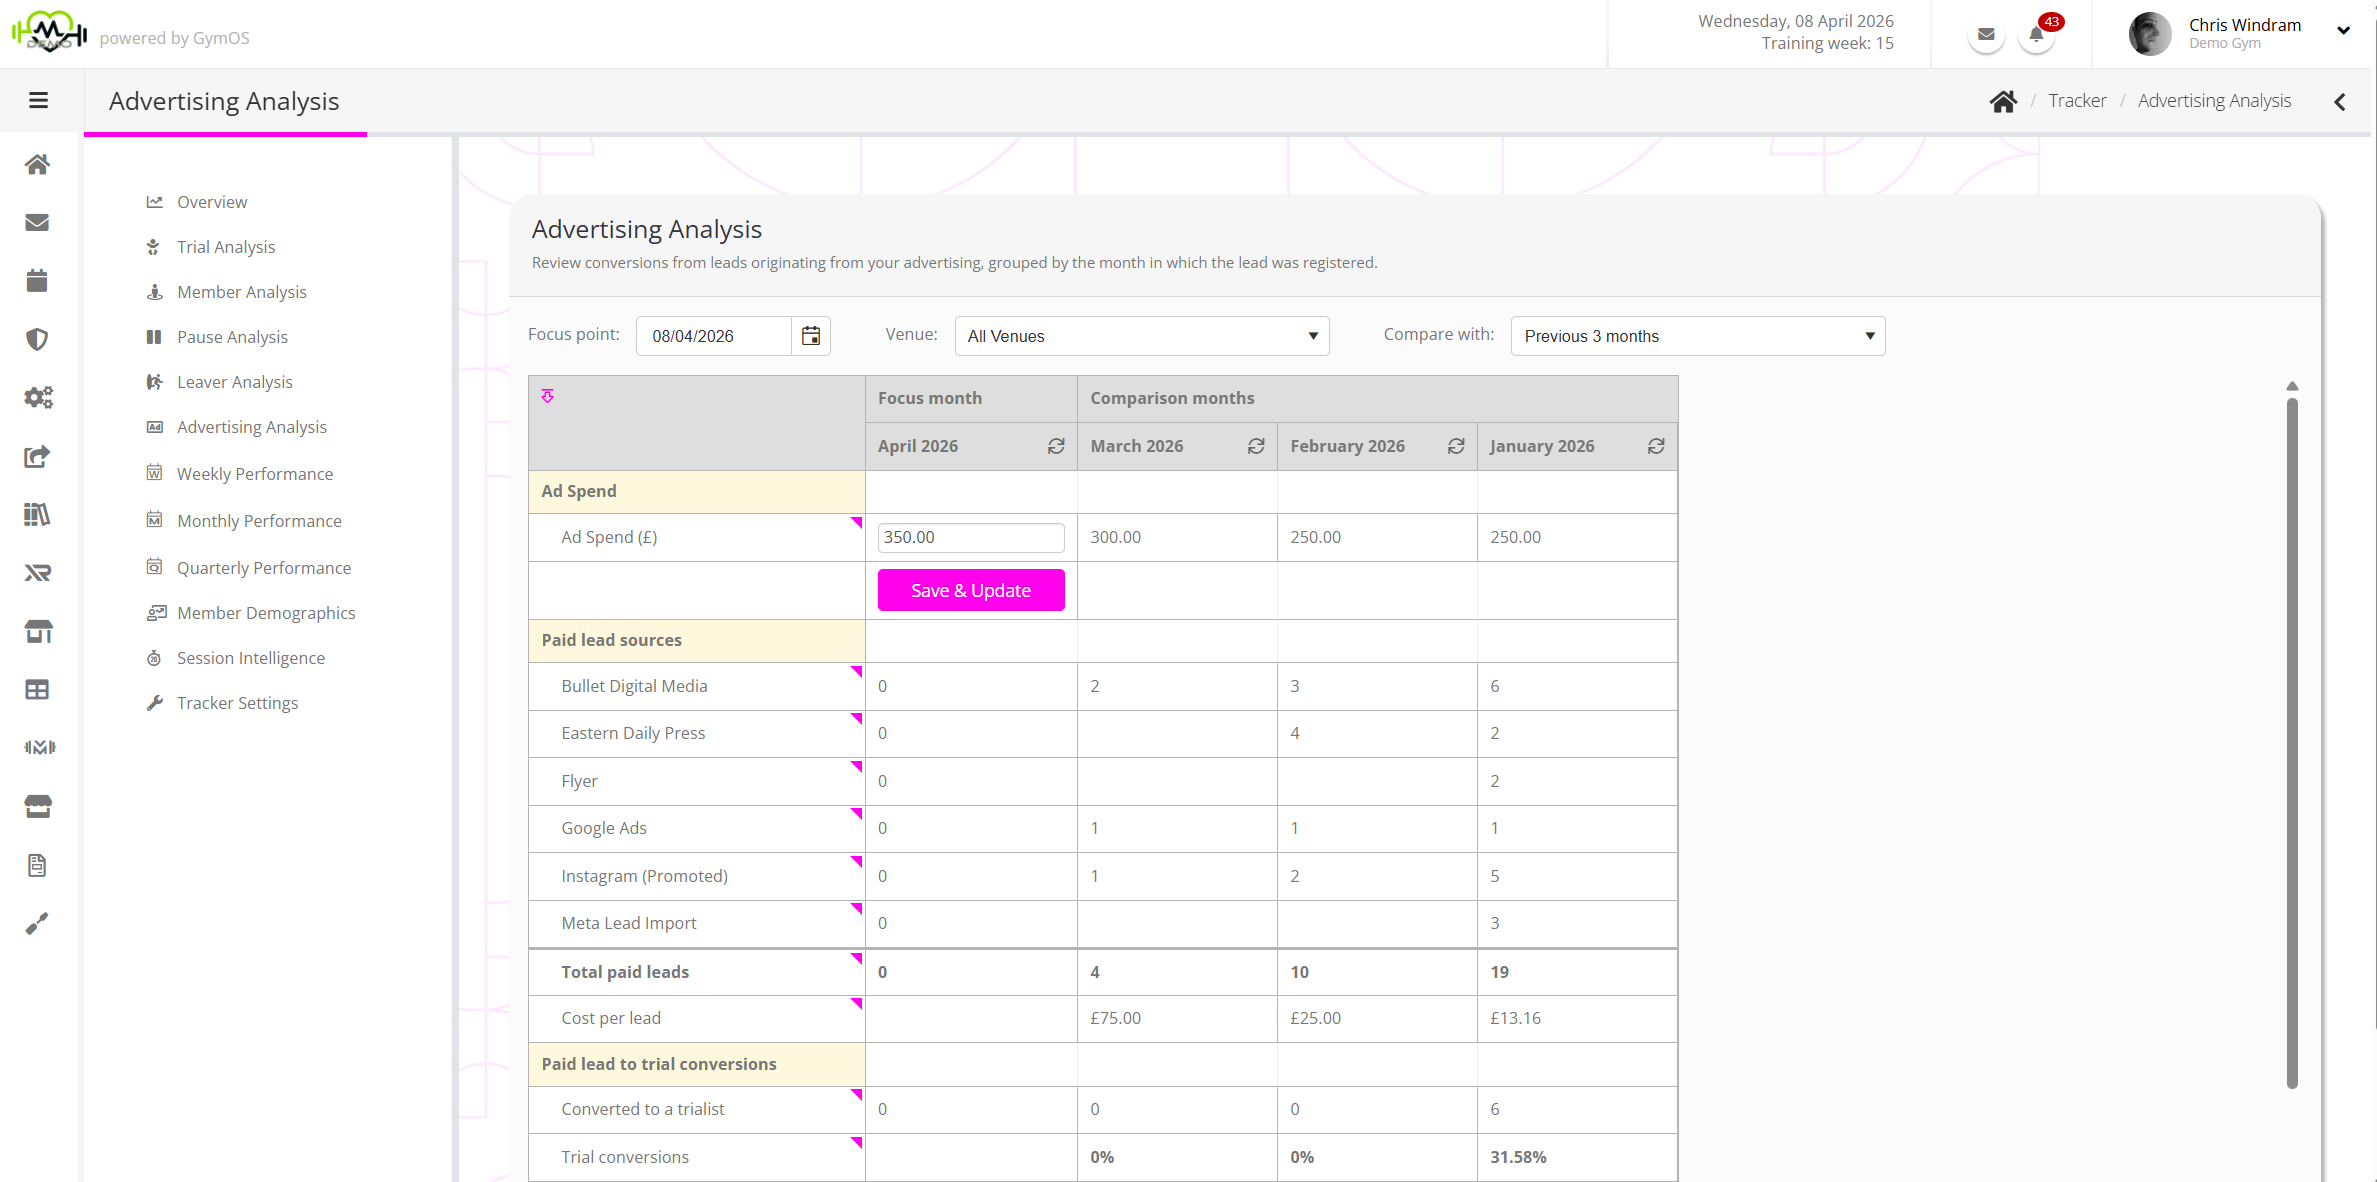
Task: Open the Compare with dropdown
Action: (x=1697, y=336)
